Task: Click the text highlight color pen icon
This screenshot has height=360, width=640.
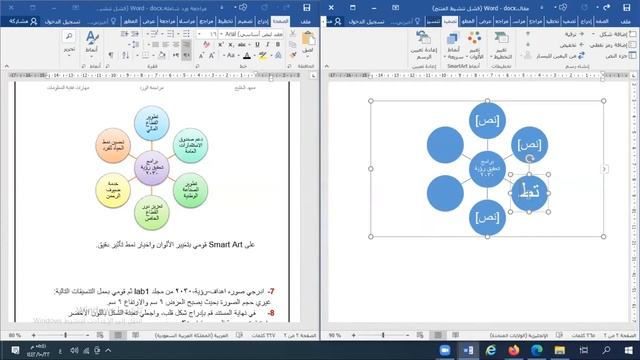Action: pyautogui.click(x=262, y=56)
